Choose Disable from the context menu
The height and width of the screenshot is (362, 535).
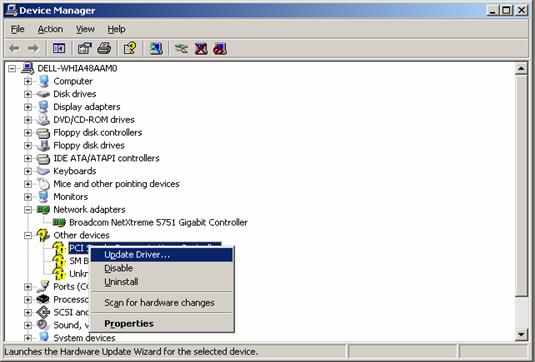[x=162, y=268]
